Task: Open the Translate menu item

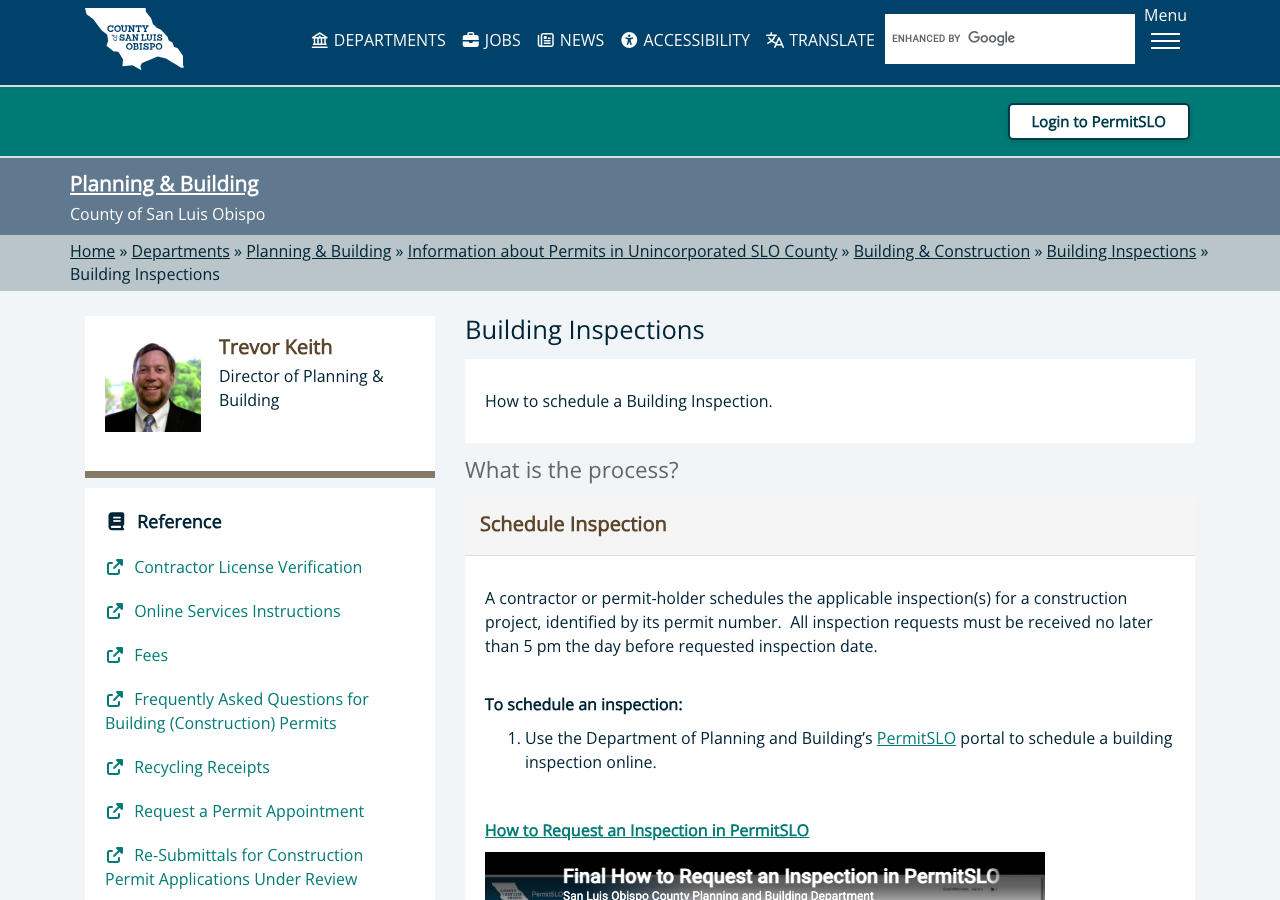Action: point(820,40)
